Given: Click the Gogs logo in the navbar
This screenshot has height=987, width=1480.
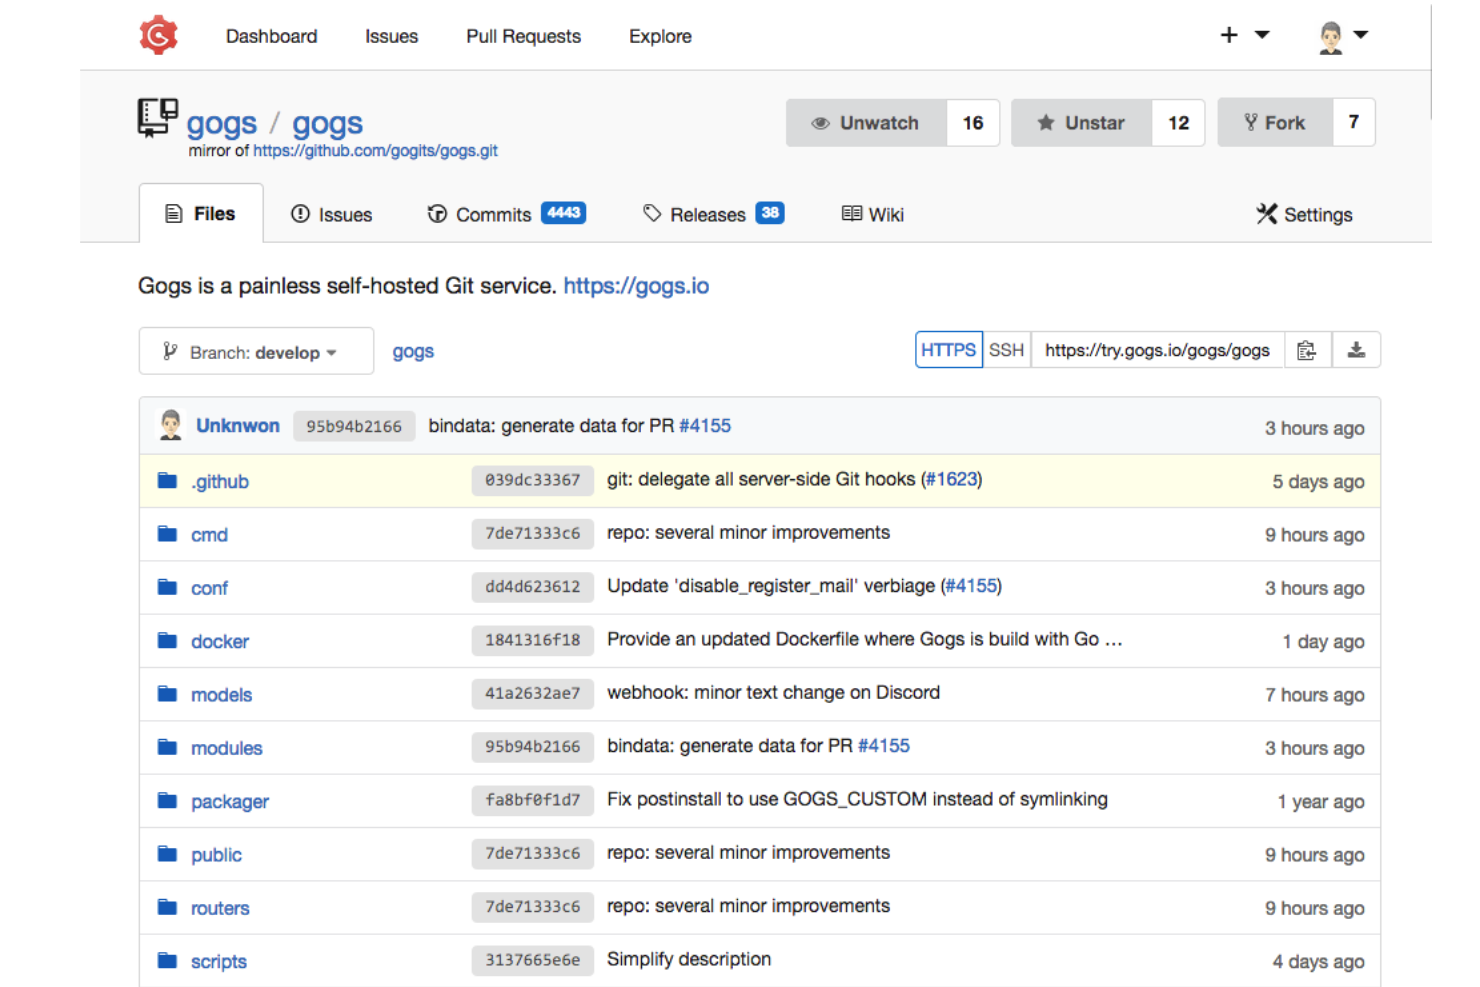Looking at the screenshot, I should click(x=159, y=33).
